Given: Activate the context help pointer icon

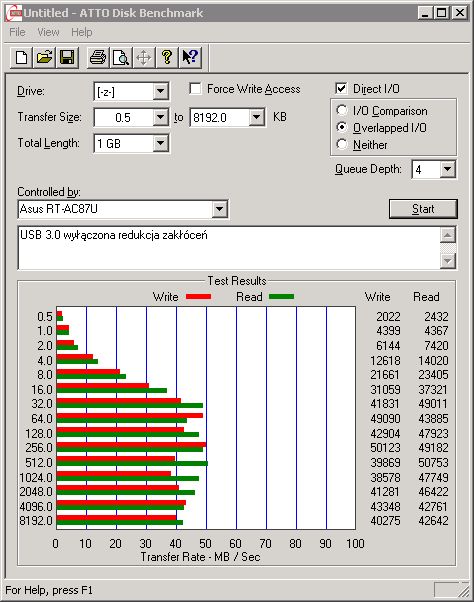Looking at the screenshot, I should pyautogui.click(x=190, y=58).
